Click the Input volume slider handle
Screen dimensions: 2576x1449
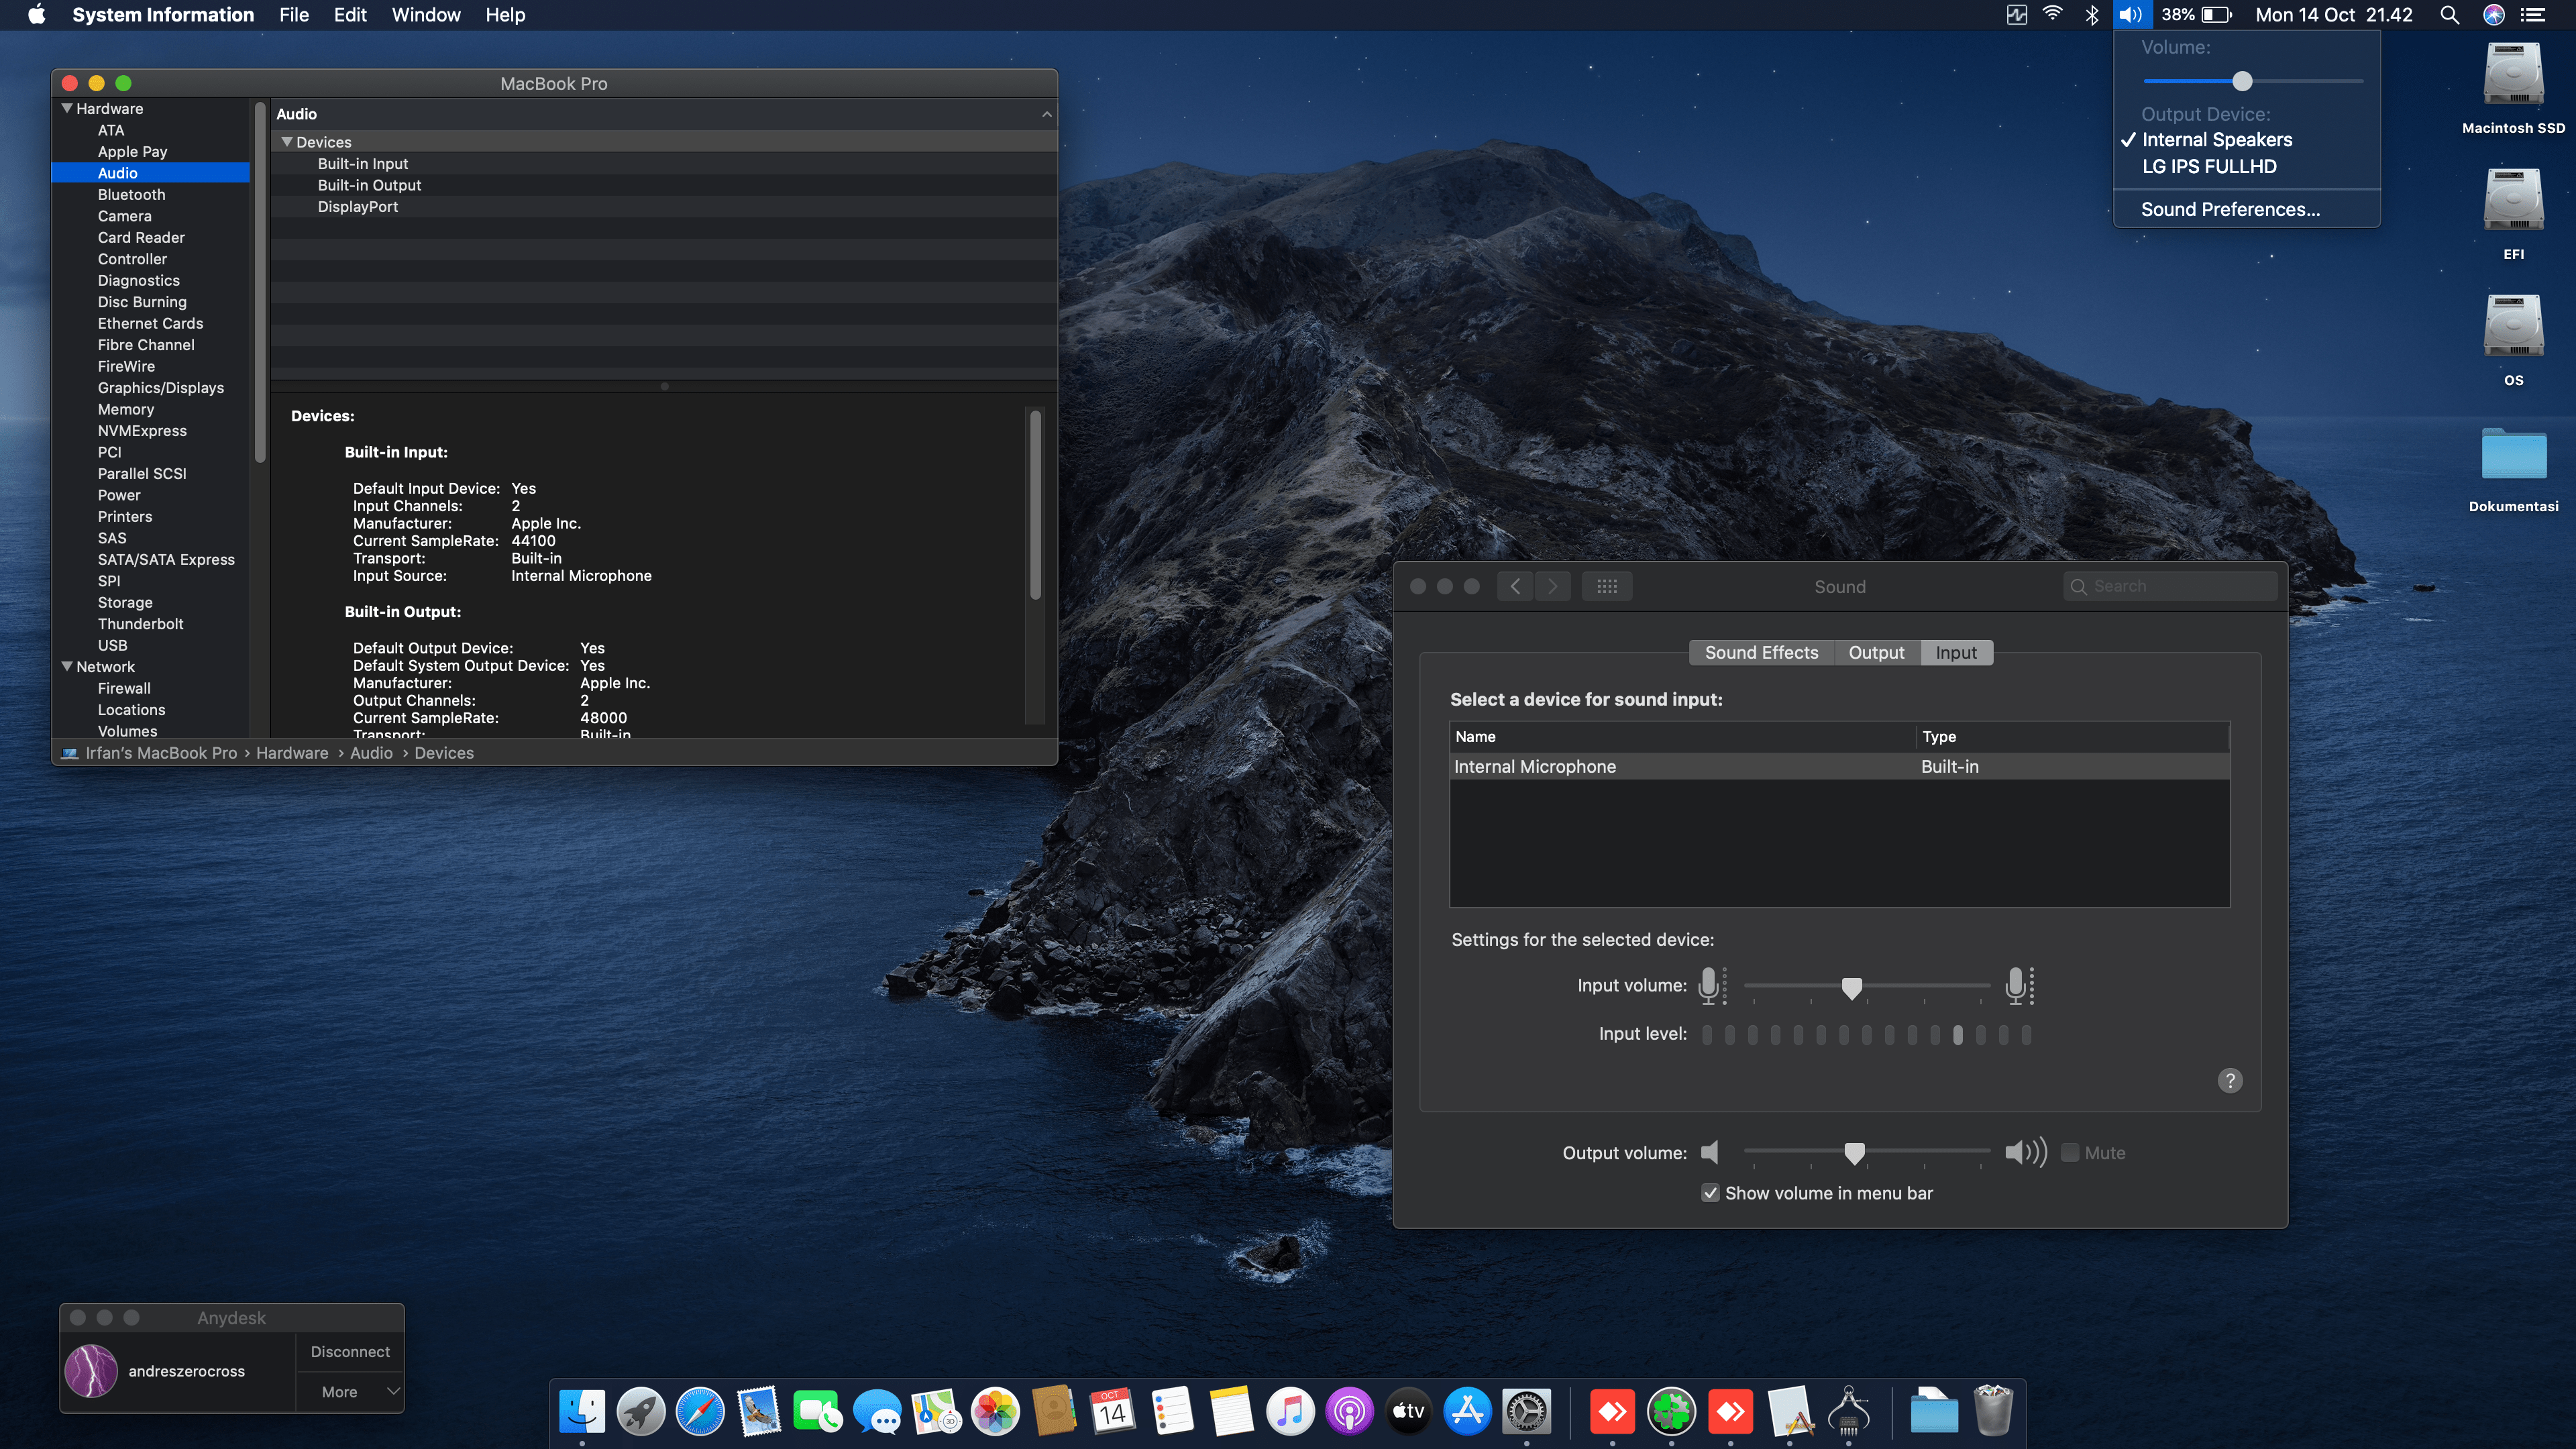coord(1851,987)
